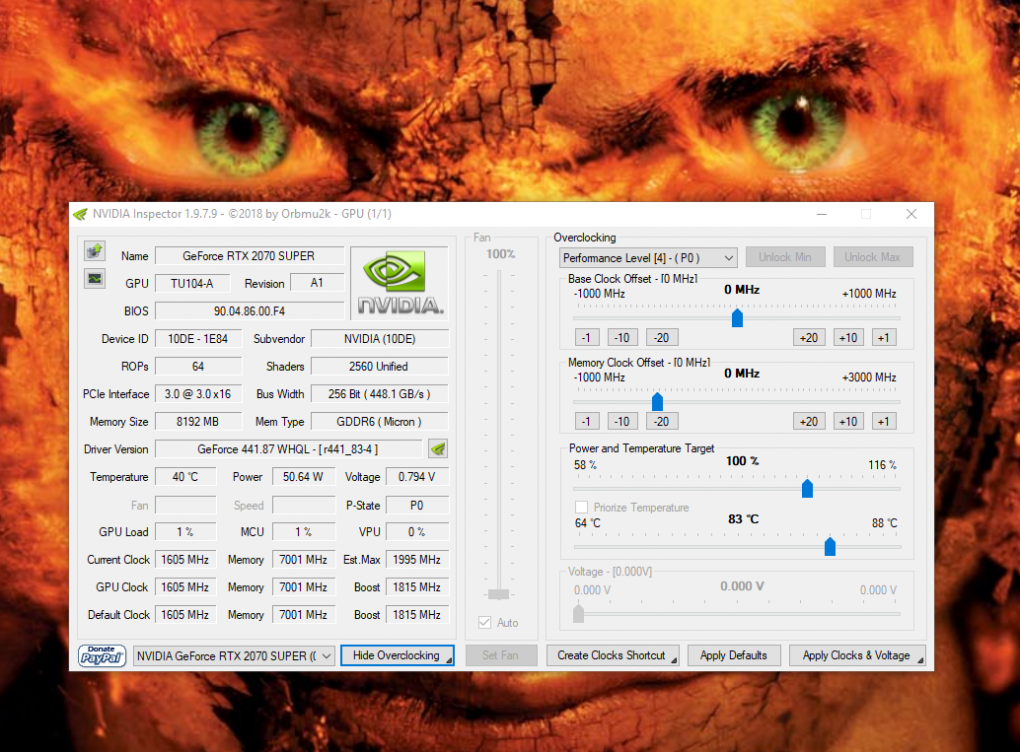Viewport: 1020px width, 752px height.
Task: Close the NVIDIA Inspector window
Action: [x=911, y=214]
